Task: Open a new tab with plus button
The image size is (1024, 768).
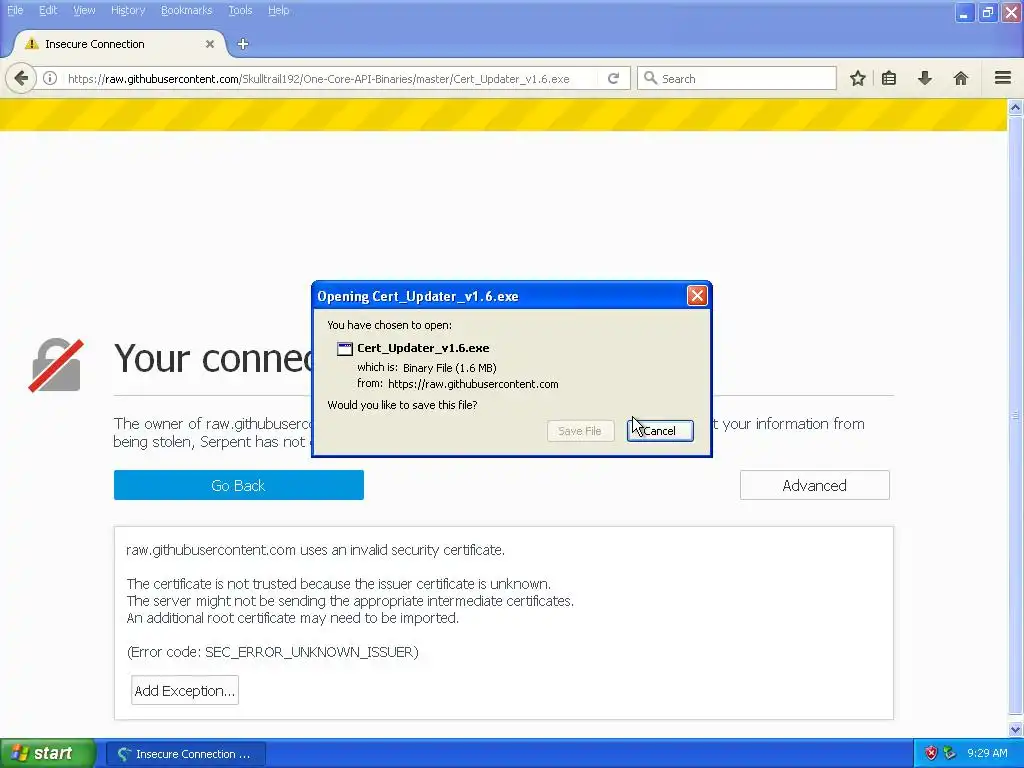Action: tap(243, 44)
